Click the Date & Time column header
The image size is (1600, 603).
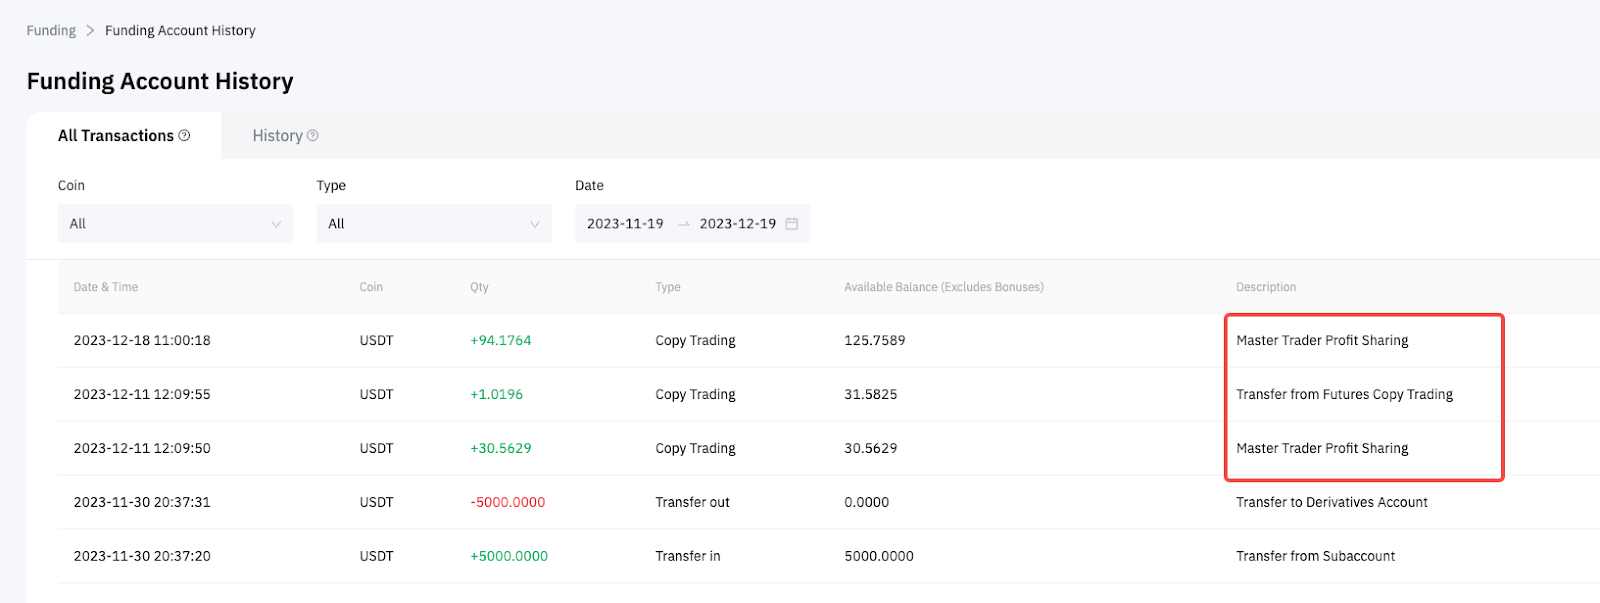tap(106, 287)
